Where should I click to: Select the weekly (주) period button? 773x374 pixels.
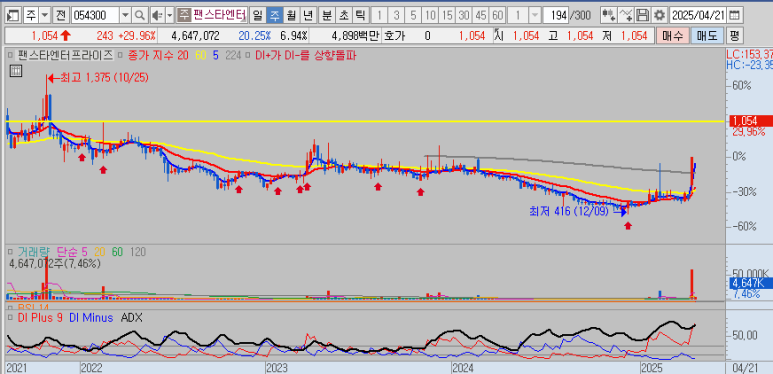coord(274,16)
